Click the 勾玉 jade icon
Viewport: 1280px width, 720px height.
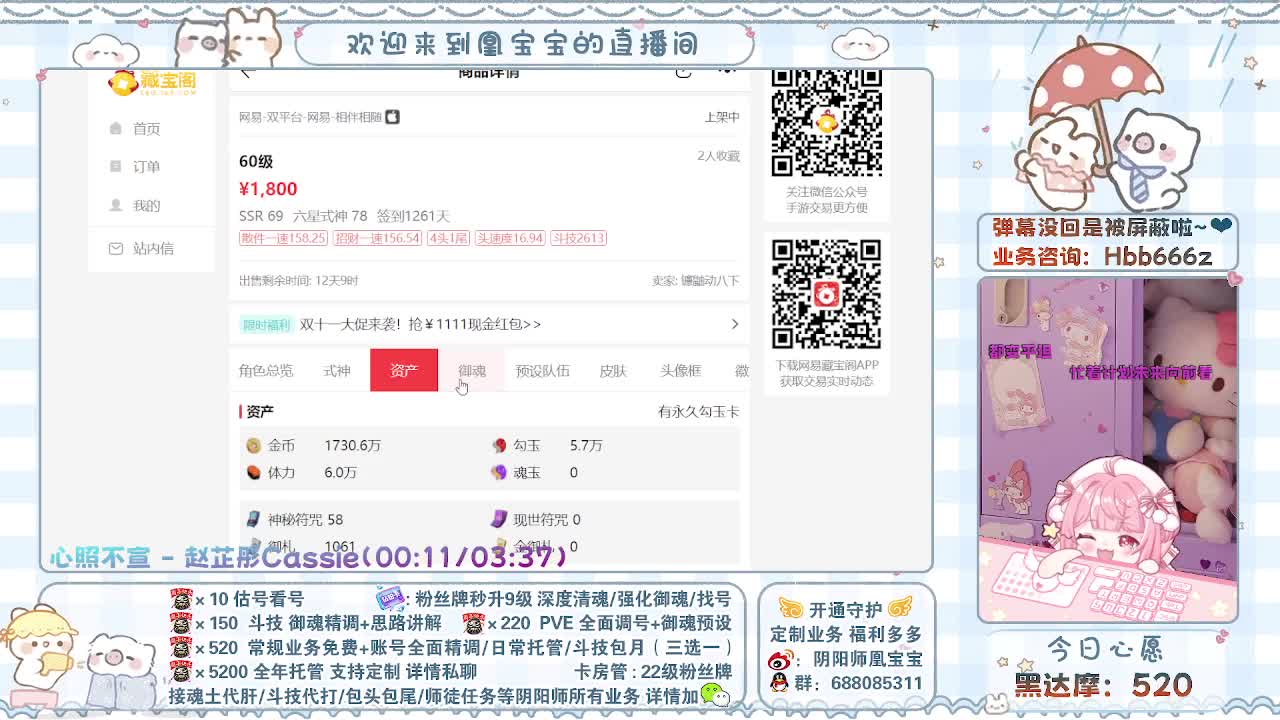500,445
